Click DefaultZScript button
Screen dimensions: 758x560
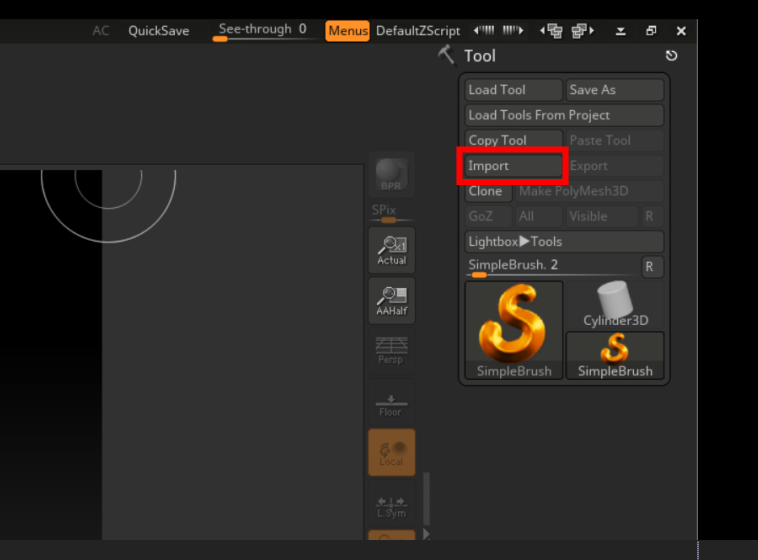(x=418, y=31)
